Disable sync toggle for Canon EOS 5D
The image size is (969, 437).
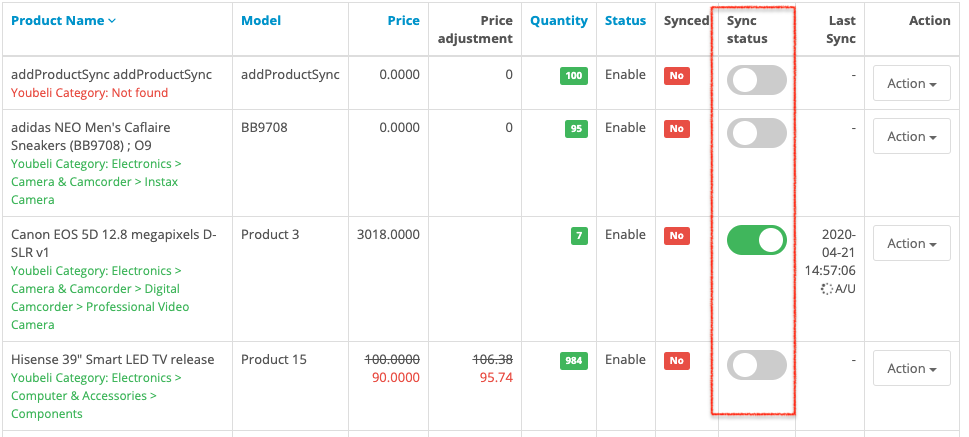coord(756,240)
